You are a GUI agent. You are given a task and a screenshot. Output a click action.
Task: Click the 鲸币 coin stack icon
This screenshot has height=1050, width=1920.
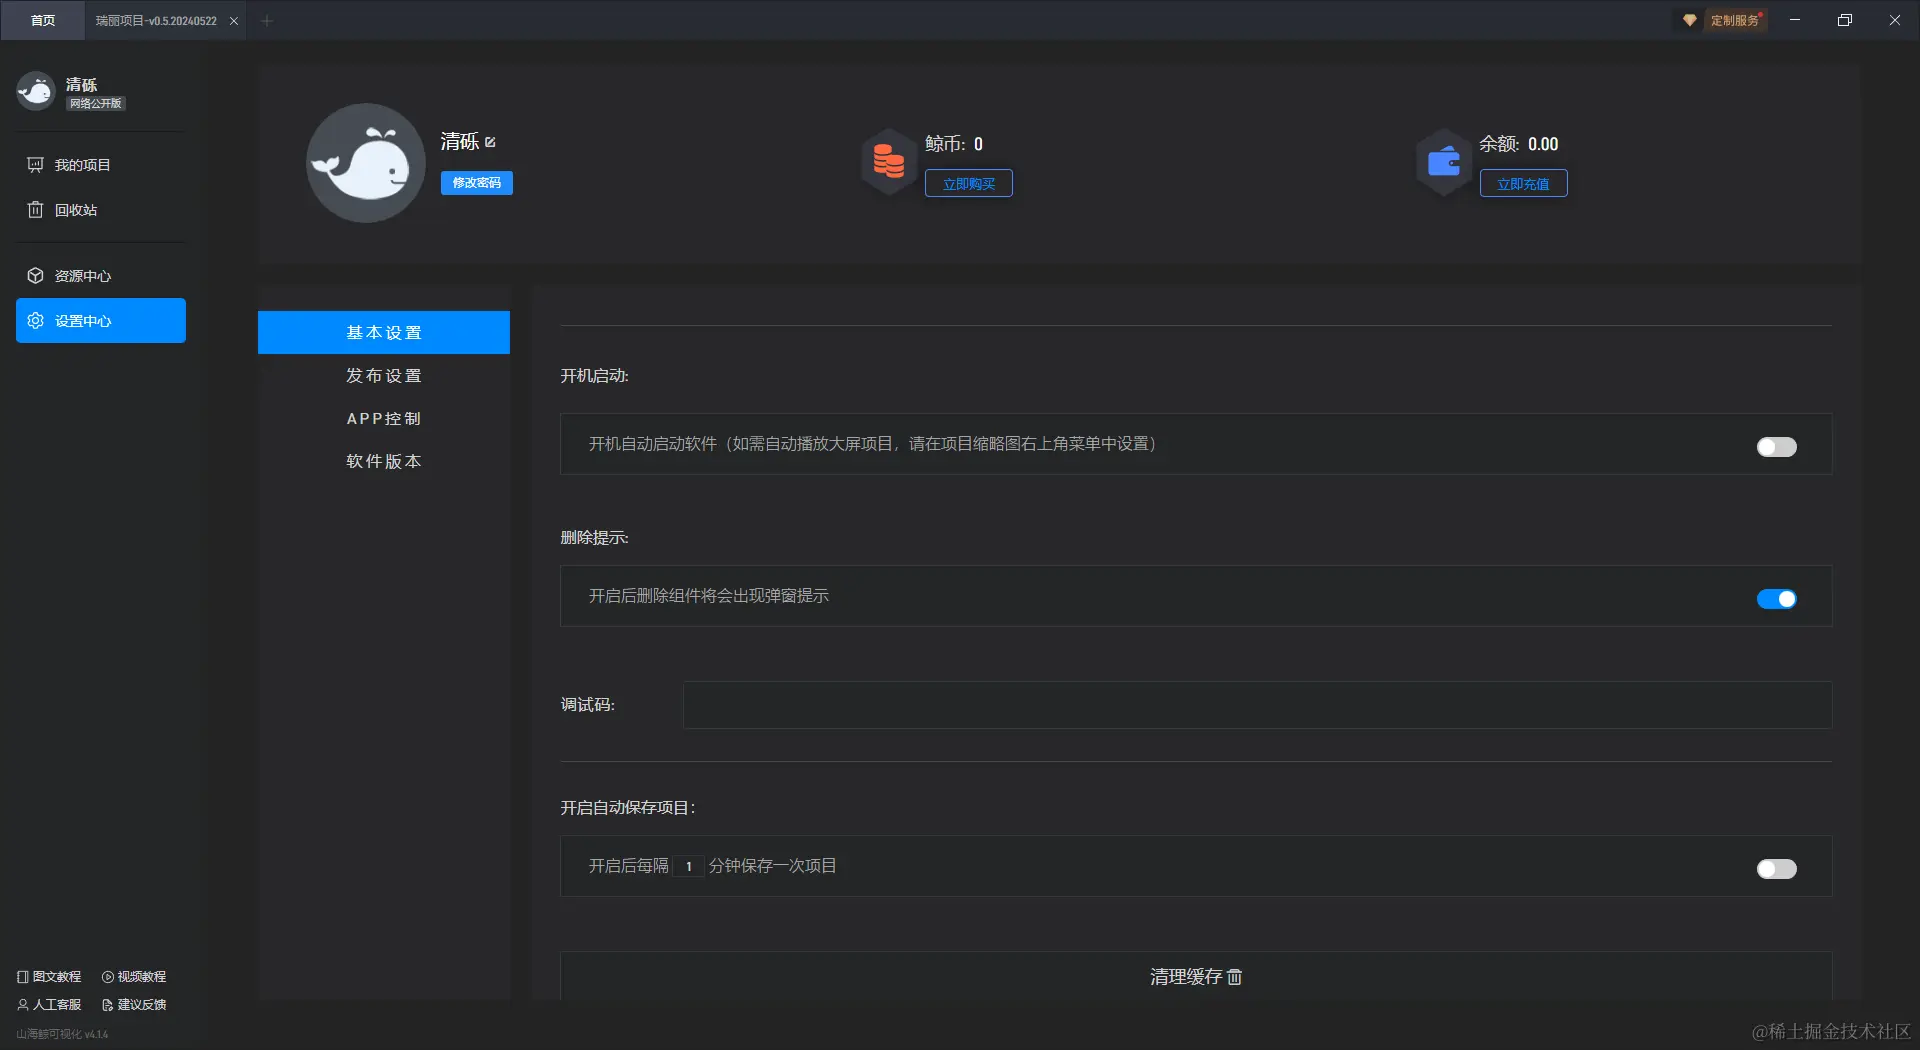pyautogui.click(x=888, y=161)
